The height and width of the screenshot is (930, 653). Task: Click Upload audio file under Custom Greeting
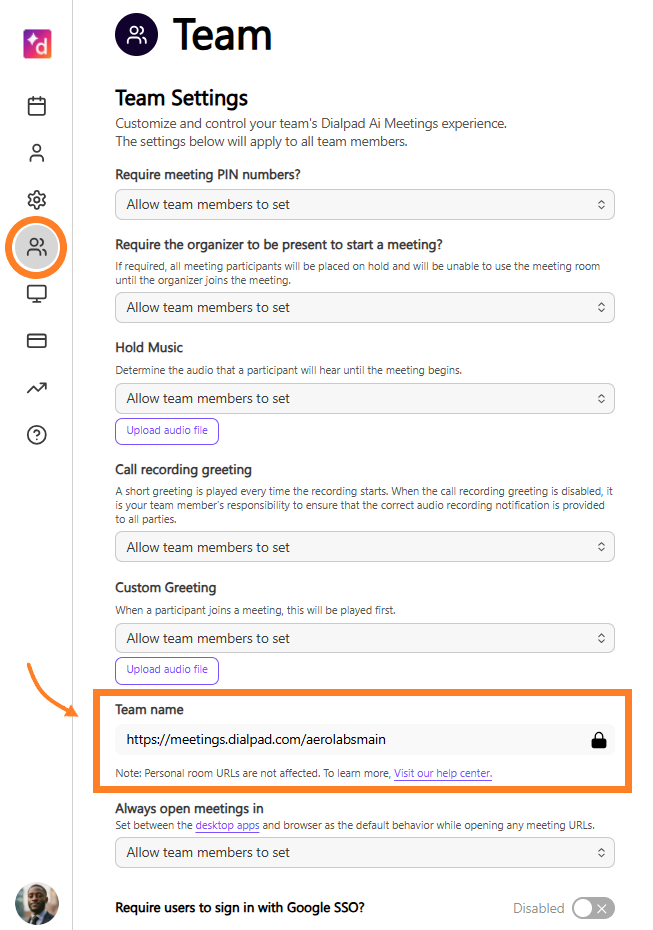(x=167, y=670)
